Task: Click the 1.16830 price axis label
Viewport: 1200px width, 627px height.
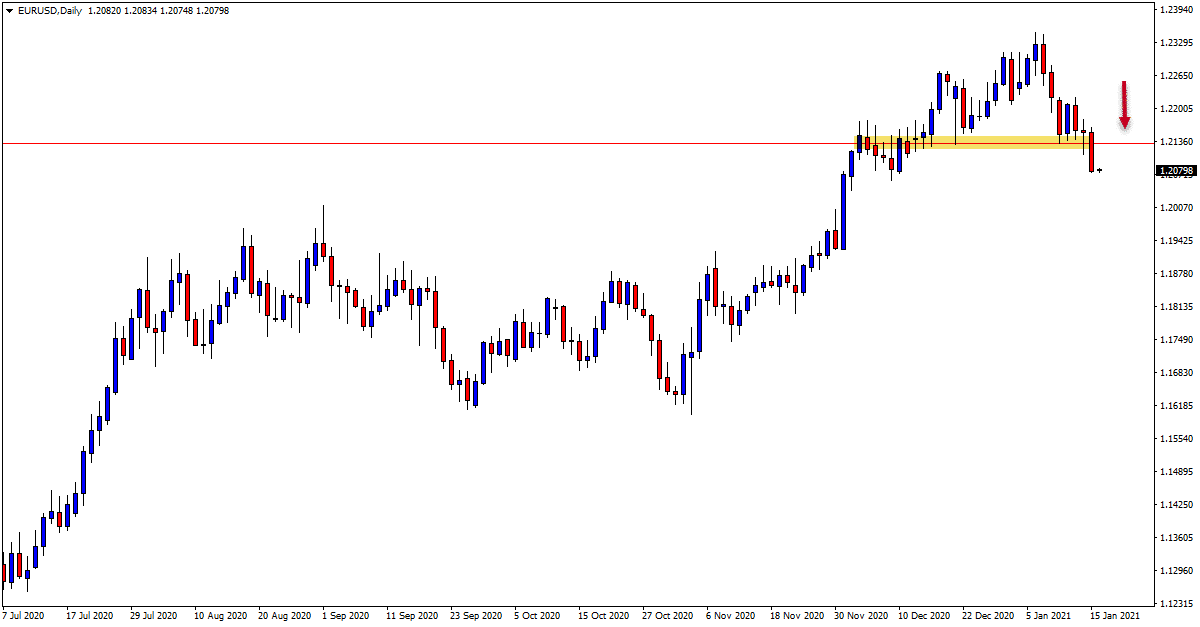Action: [x=1176, y=373]
